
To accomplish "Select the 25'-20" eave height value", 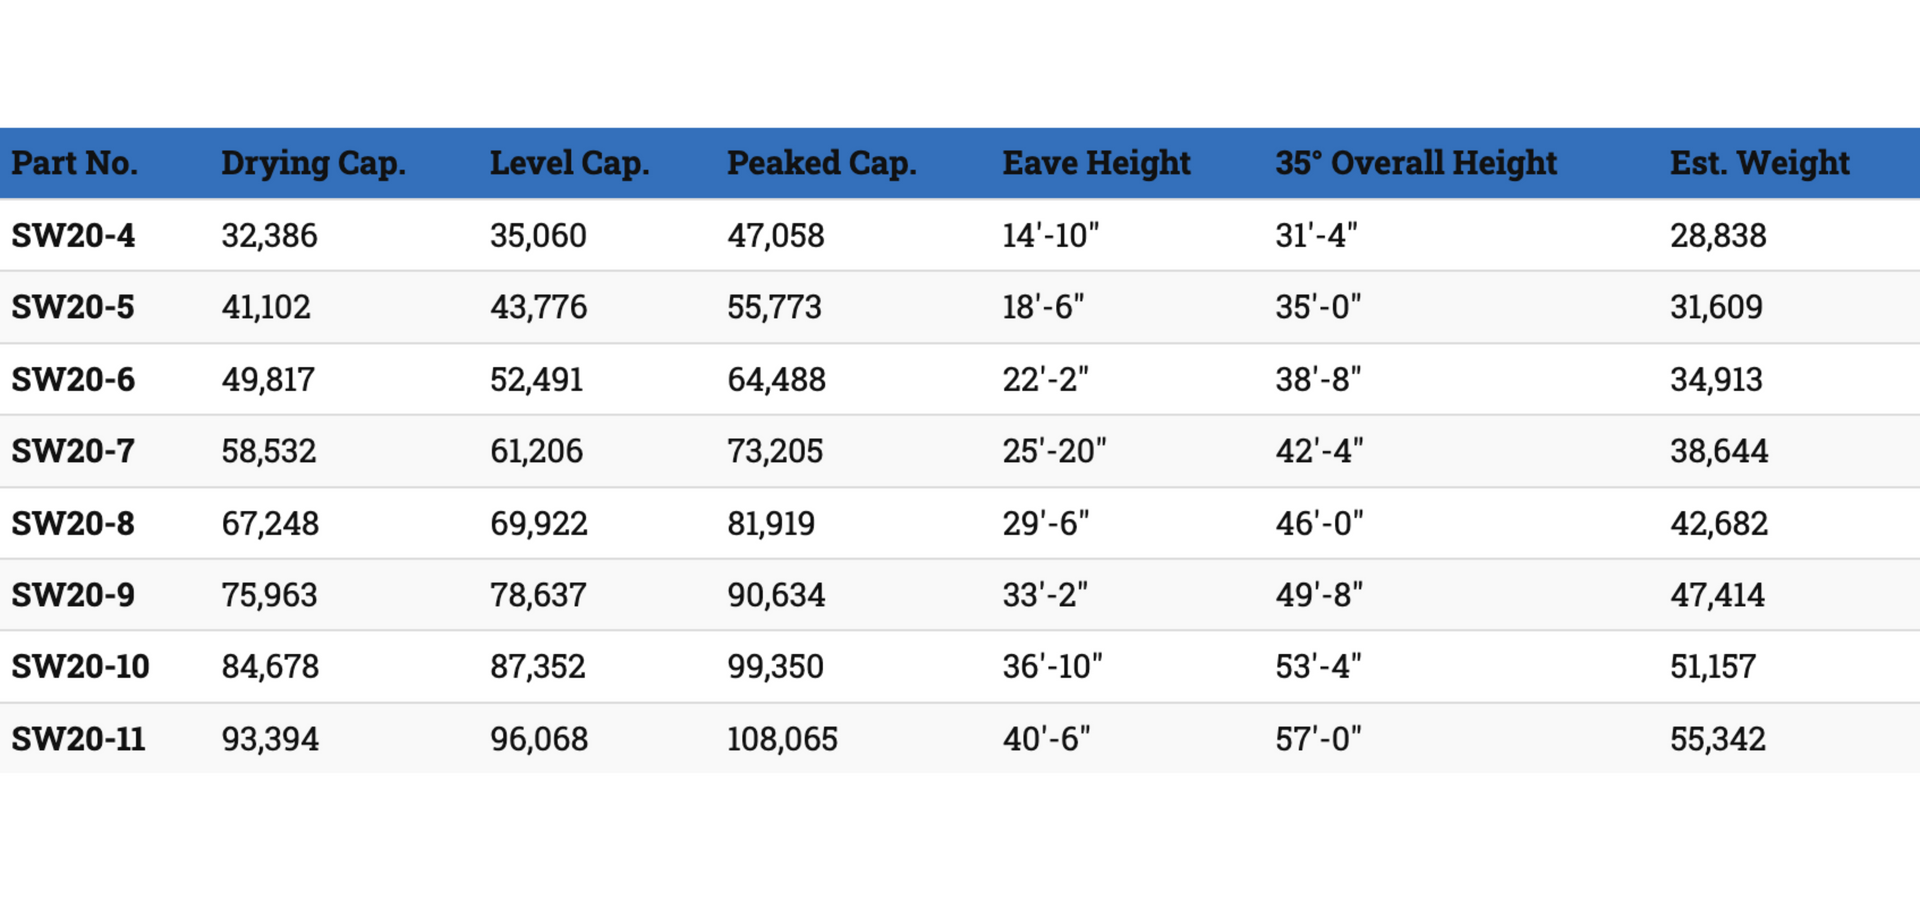I will click(x=1055, y=451).
